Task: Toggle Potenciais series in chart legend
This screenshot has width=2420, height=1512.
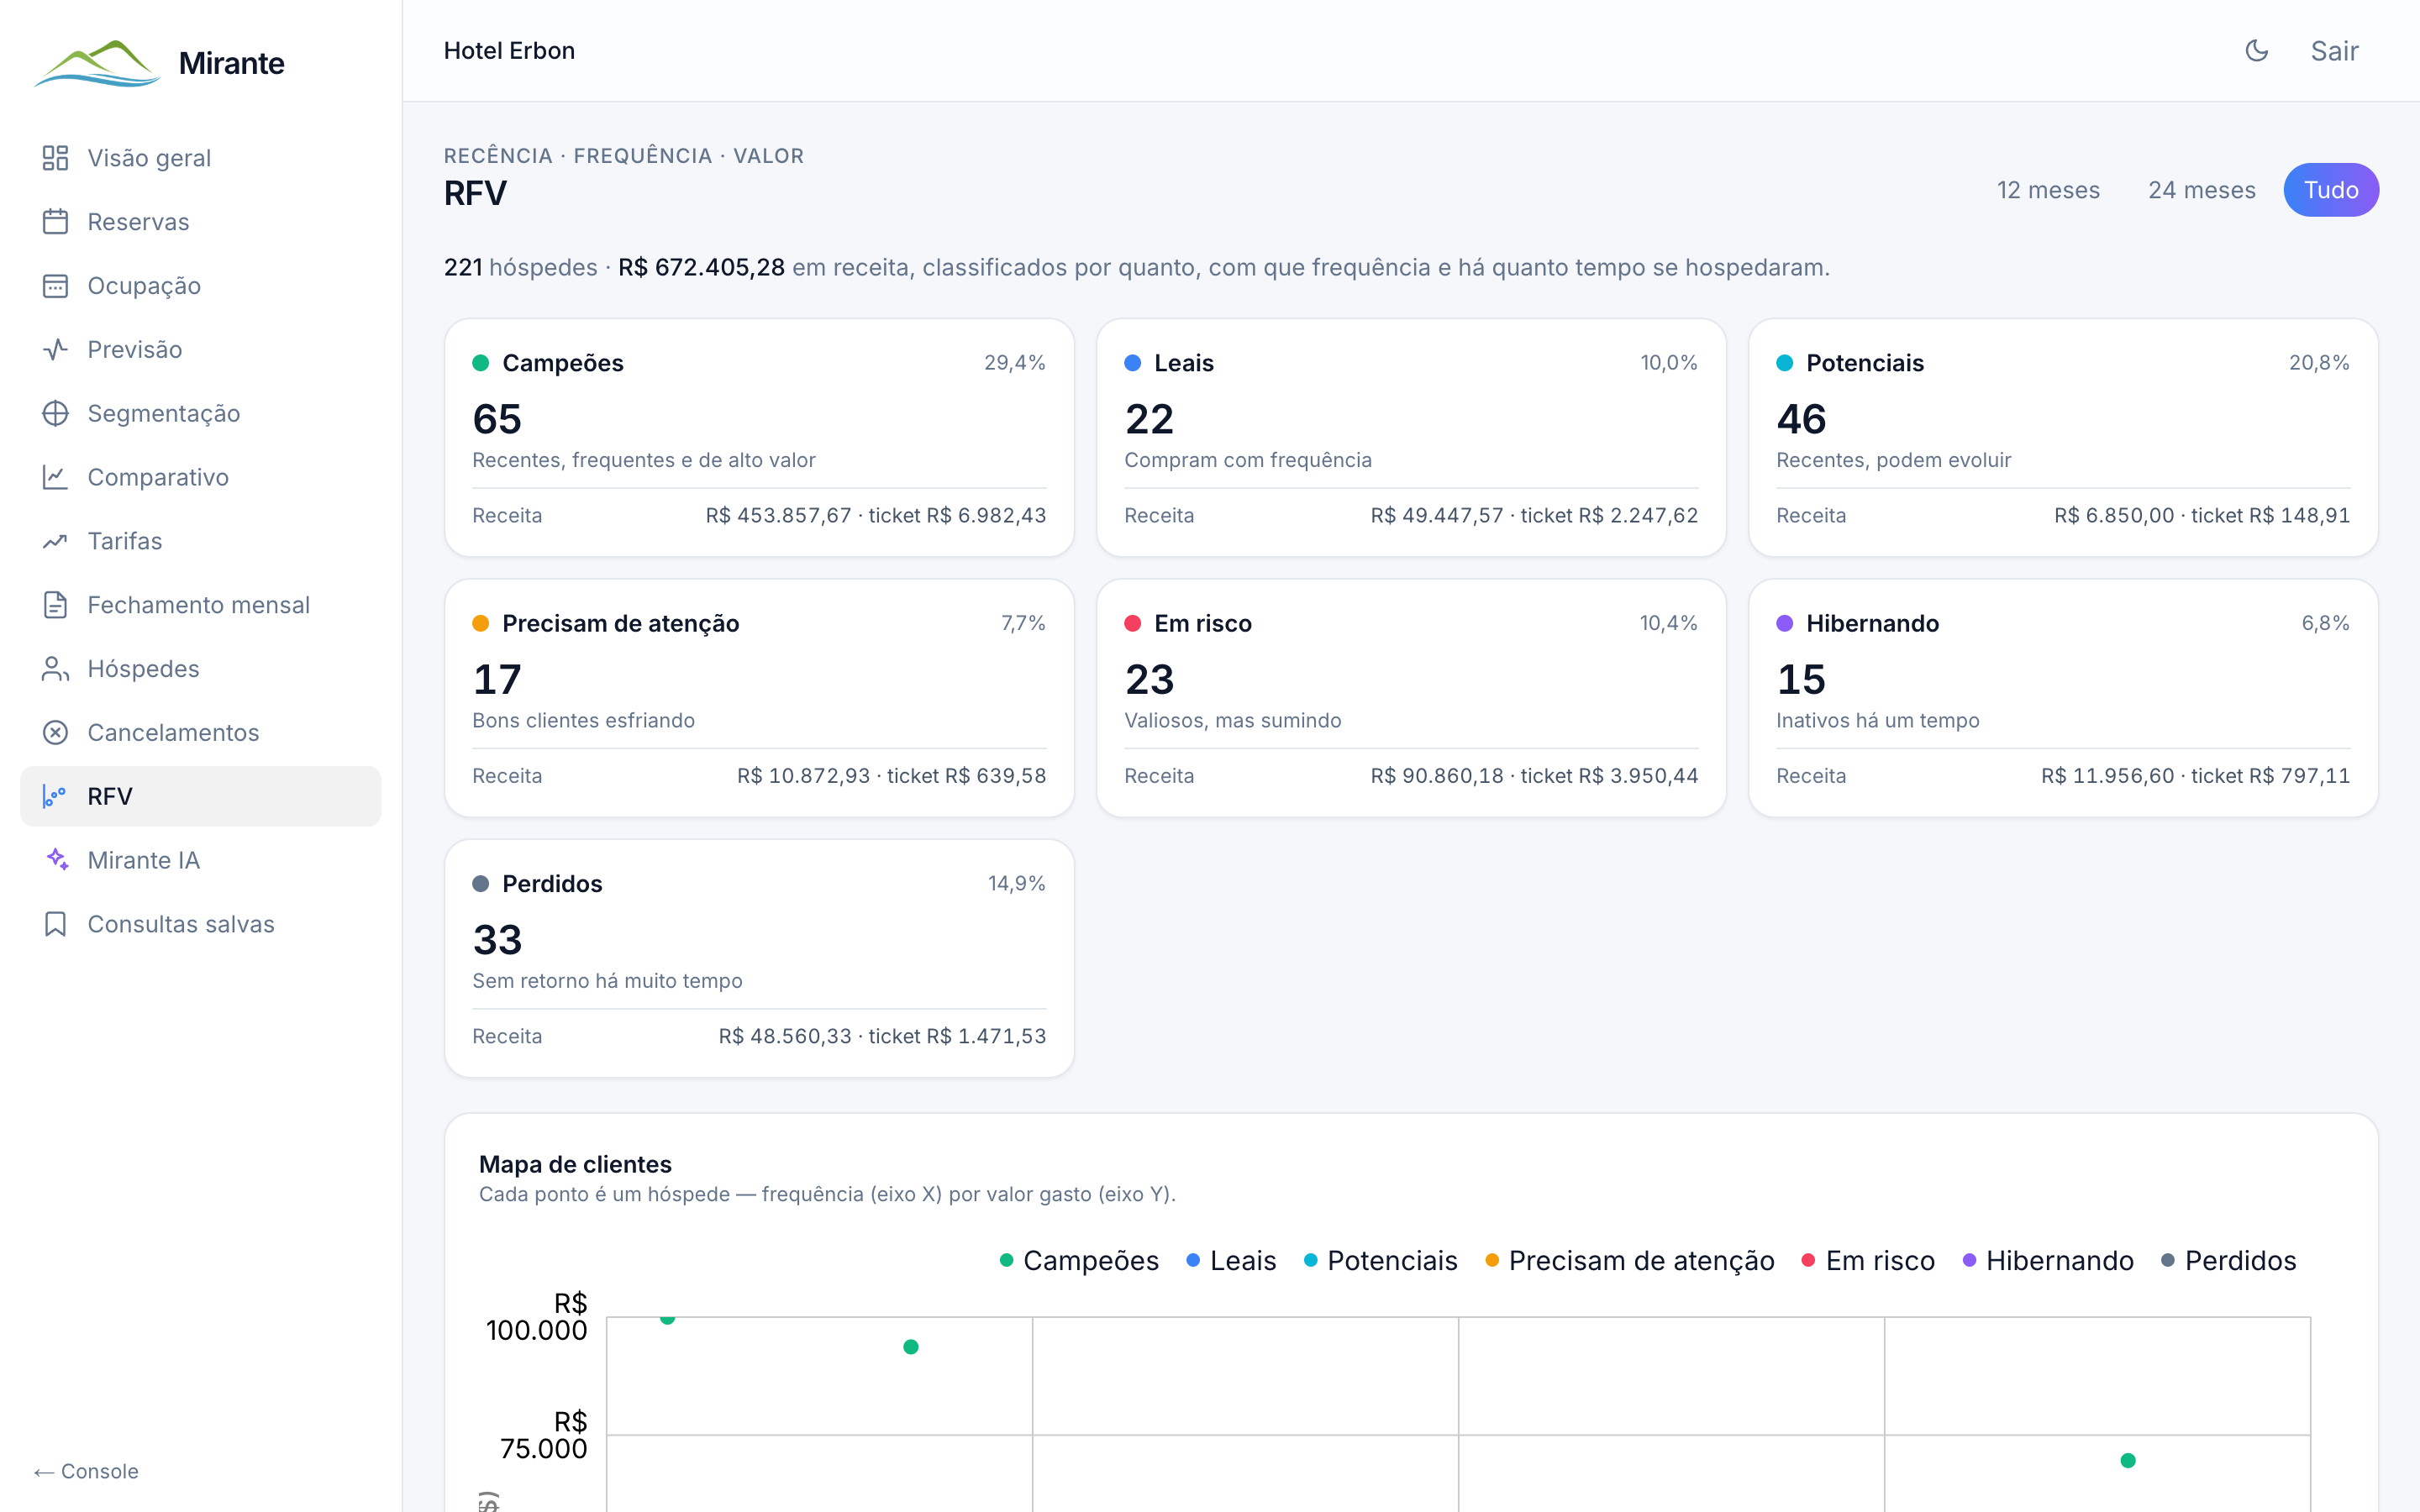Action: [1380, 1261]
